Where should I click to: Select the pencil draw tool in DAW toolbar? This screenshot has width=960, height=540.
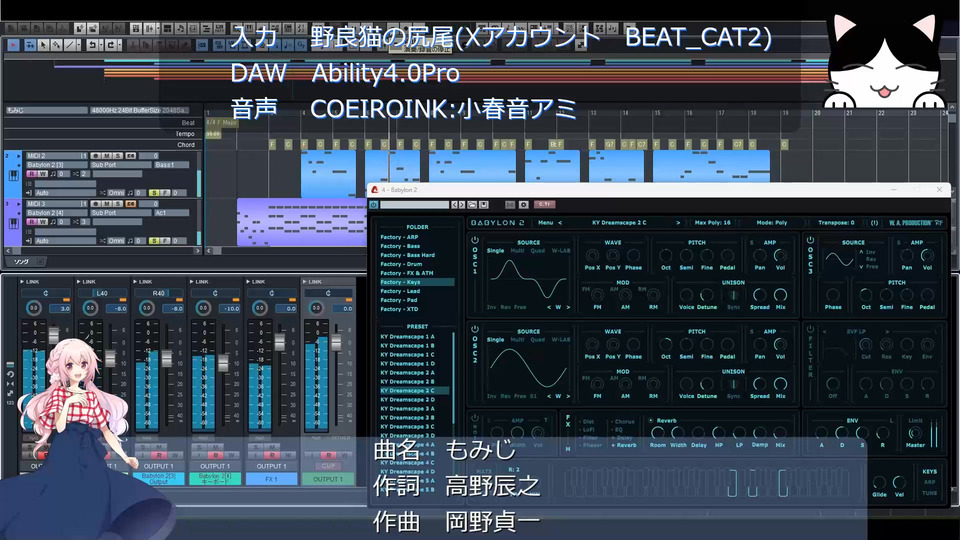coord(56,45)
